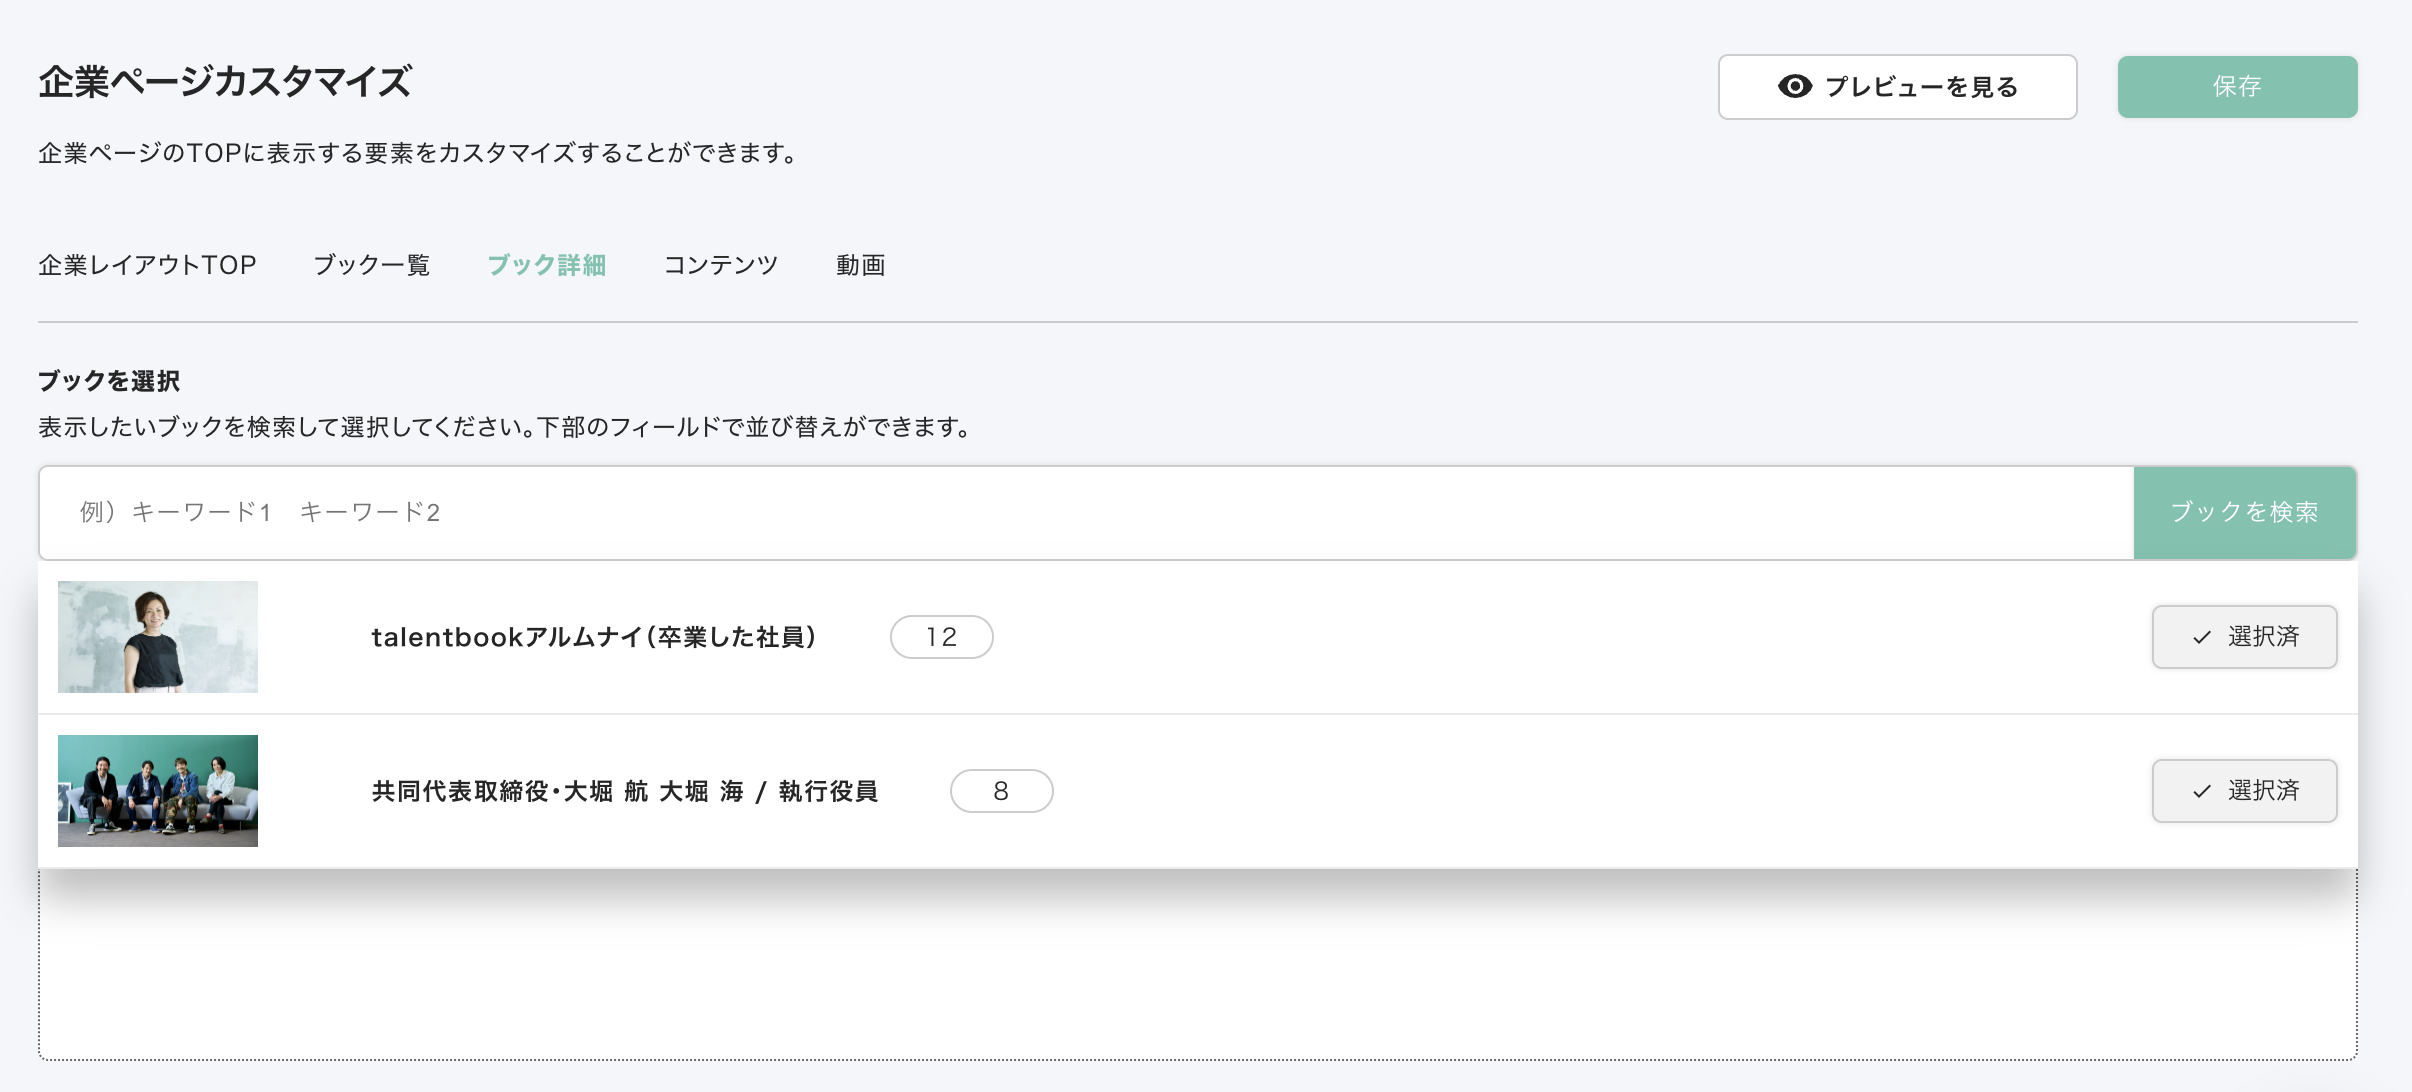Click the ブックを検索 search button

click(2244, 513)
